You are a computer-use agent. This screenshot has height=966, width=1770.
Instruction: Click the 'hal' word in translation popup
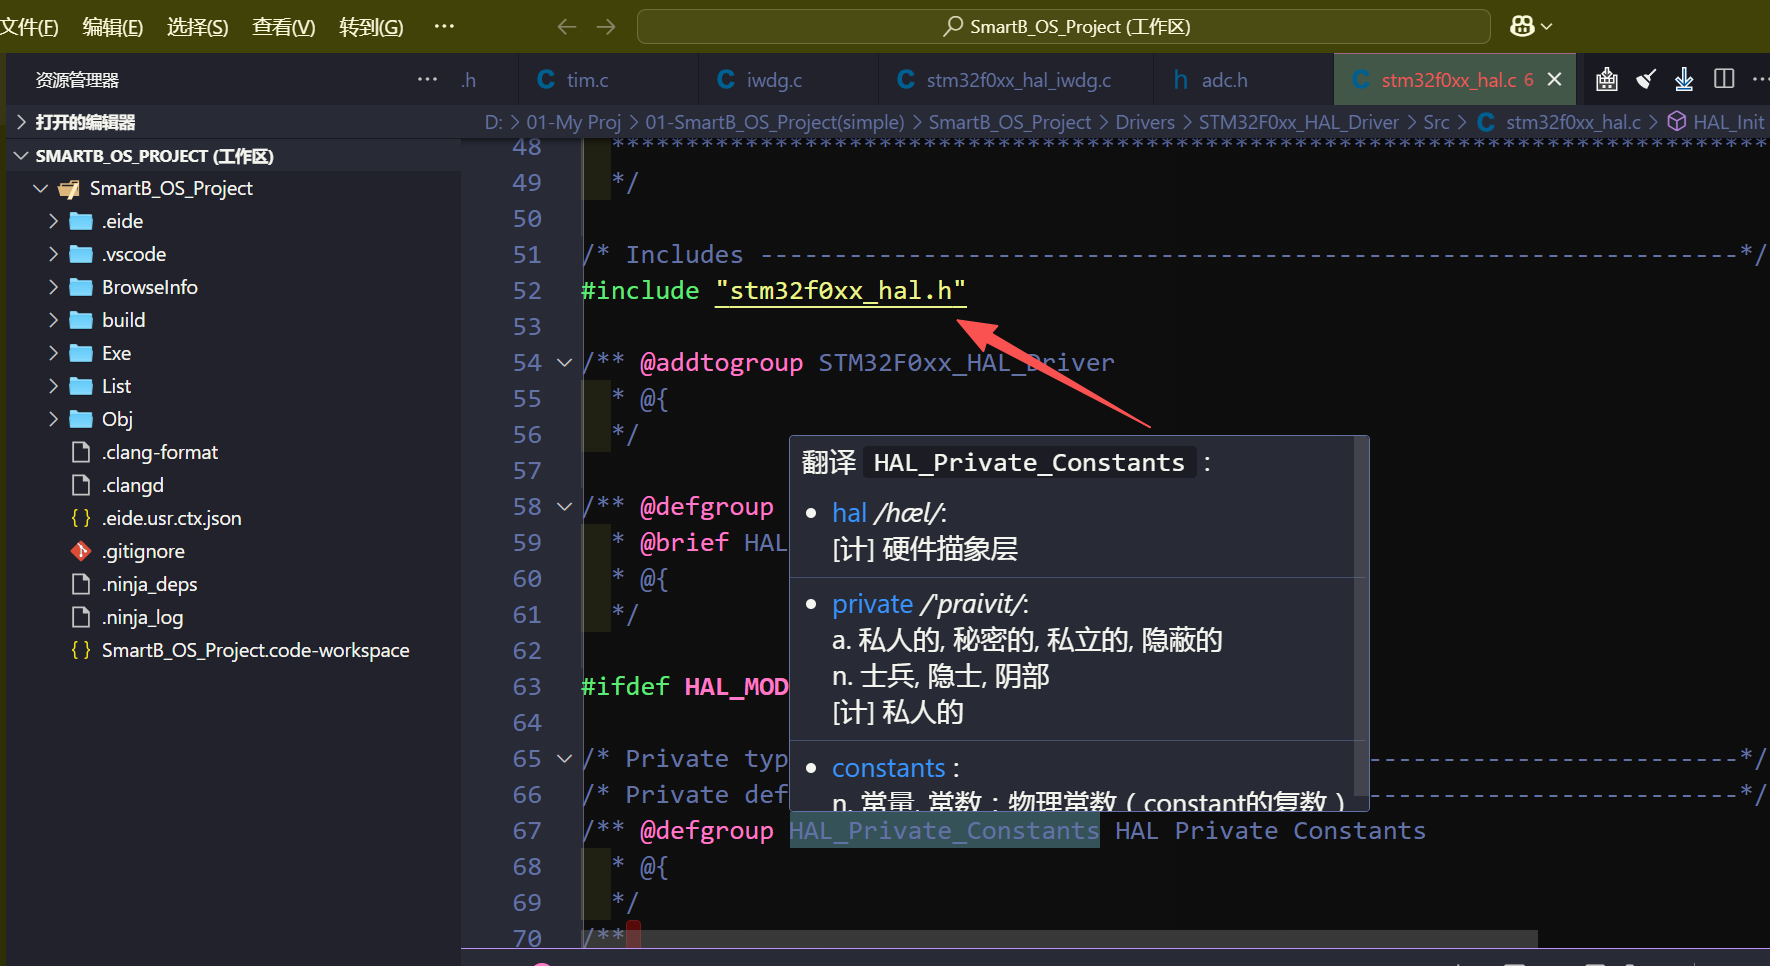pyautogui.click(x=849, y=513)
